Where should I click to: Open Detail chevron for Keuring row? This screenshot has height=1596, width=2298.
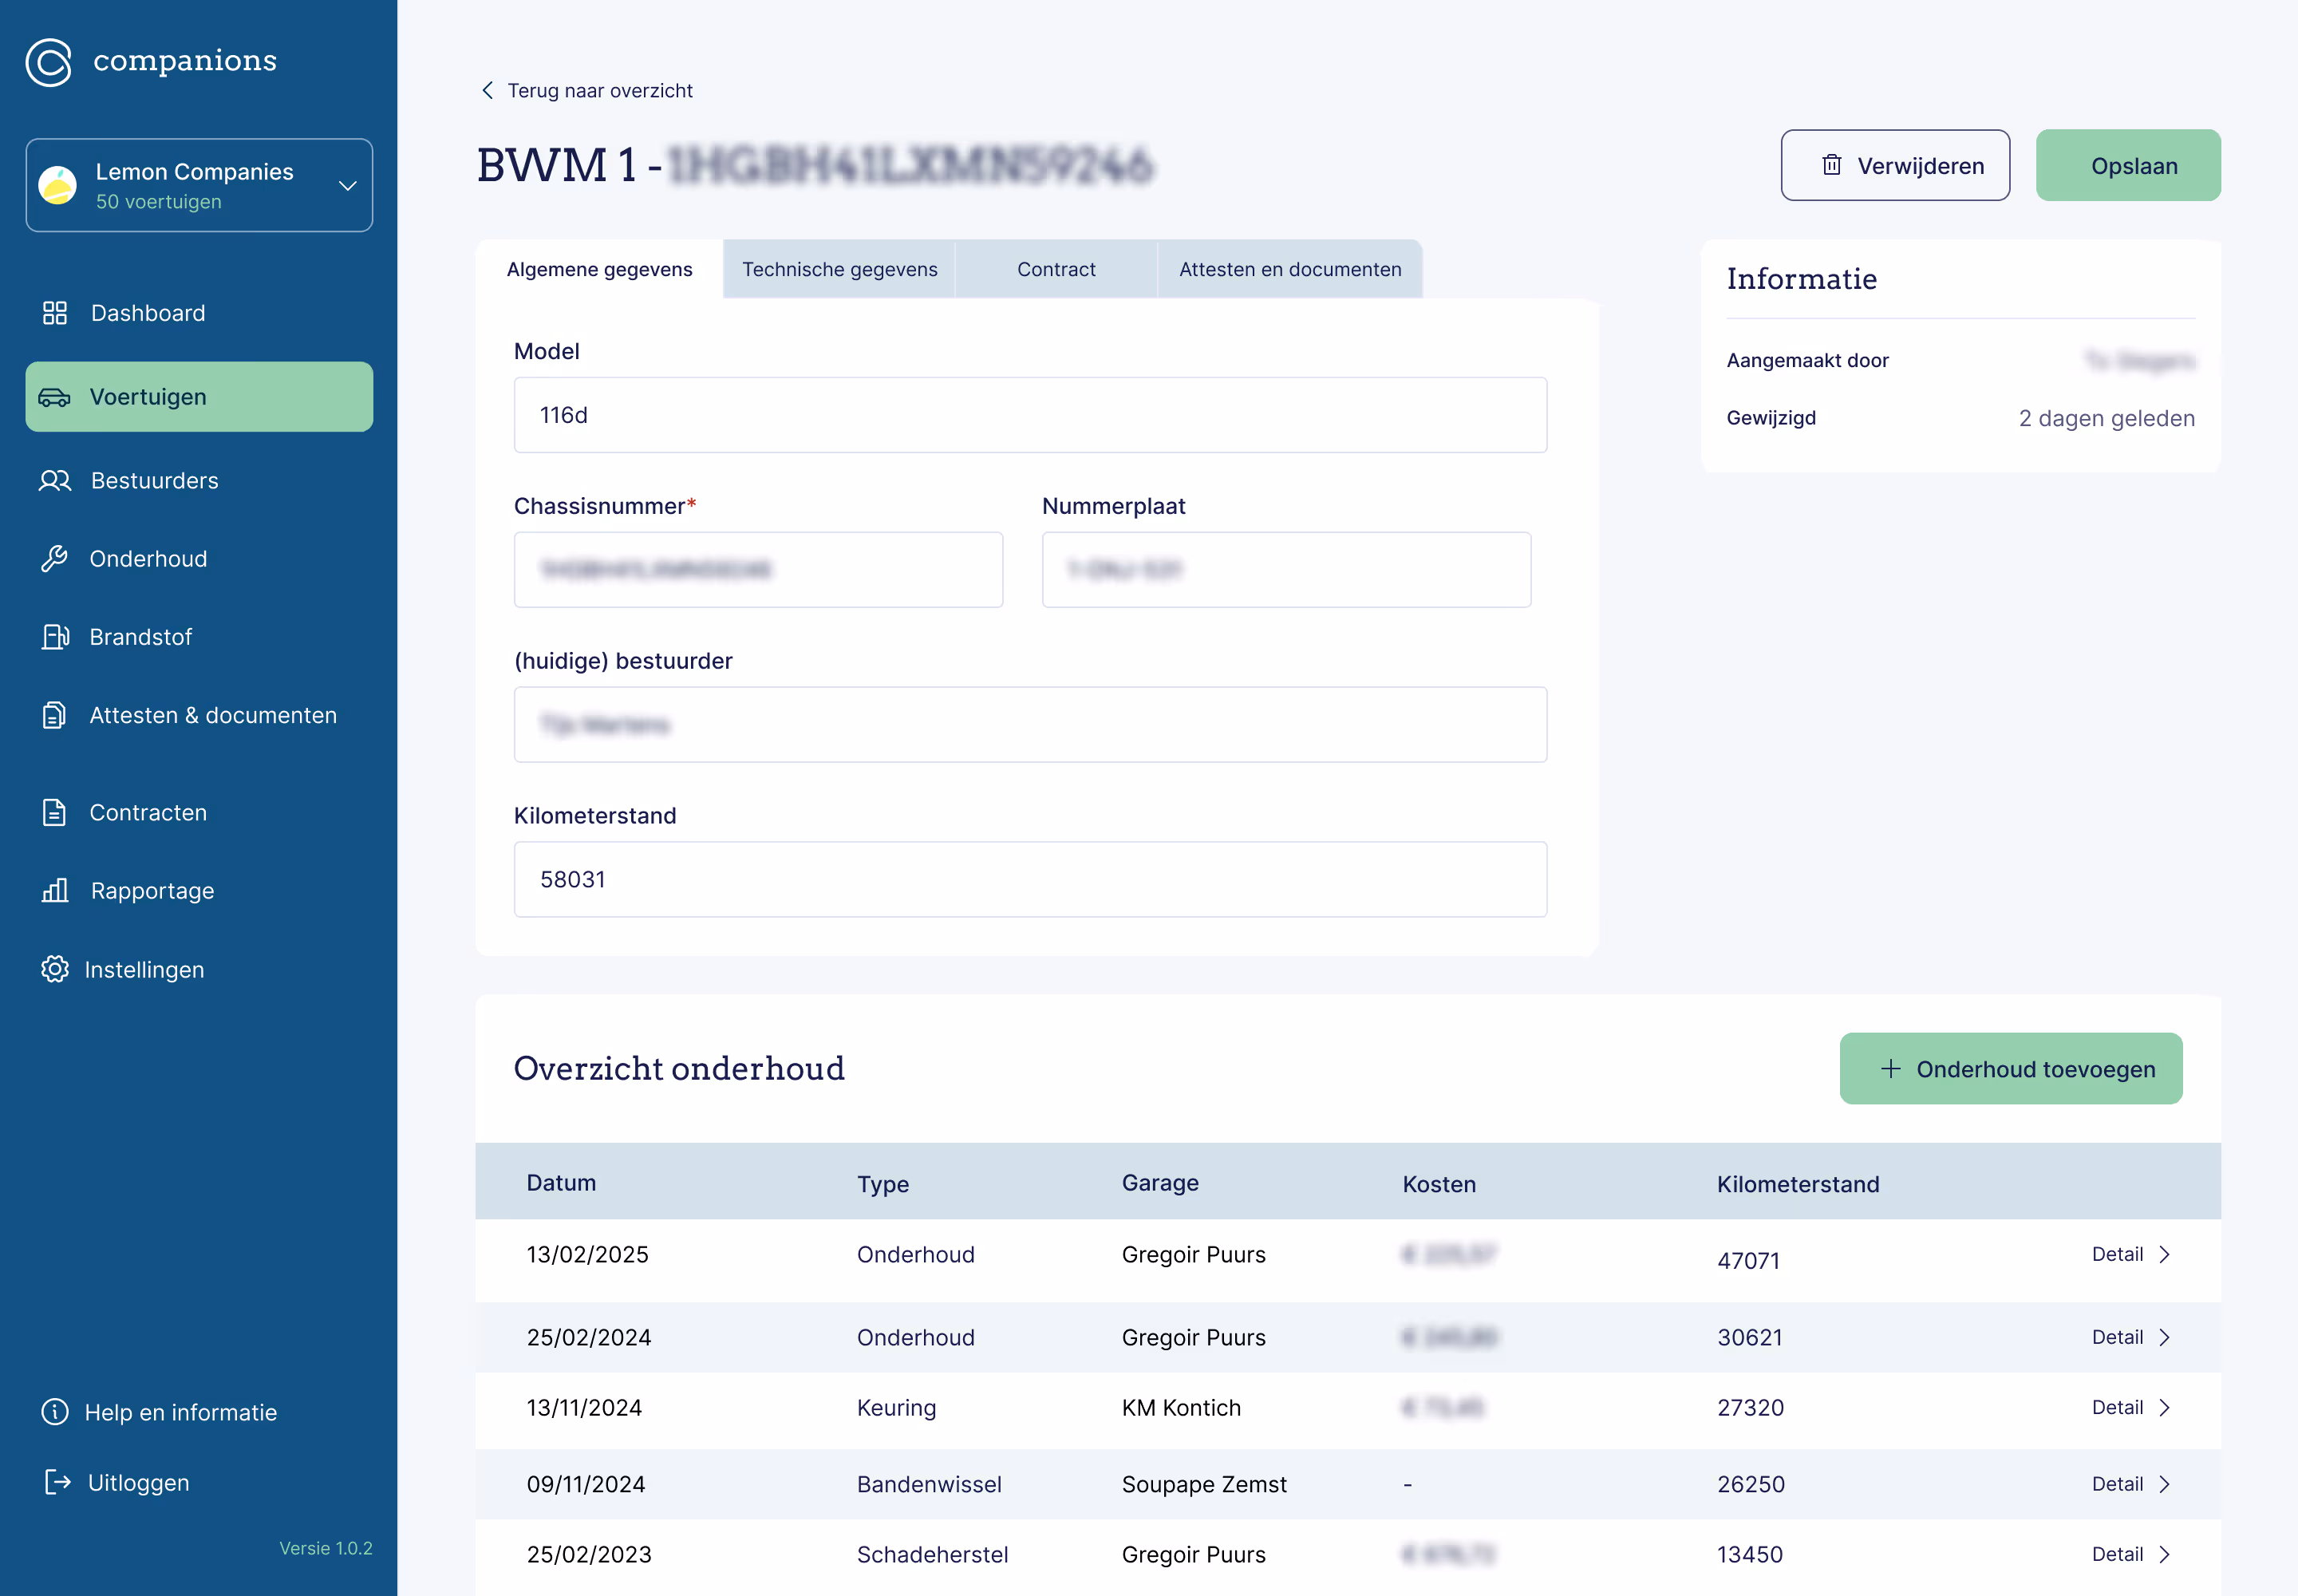tap(2164, 1408)
